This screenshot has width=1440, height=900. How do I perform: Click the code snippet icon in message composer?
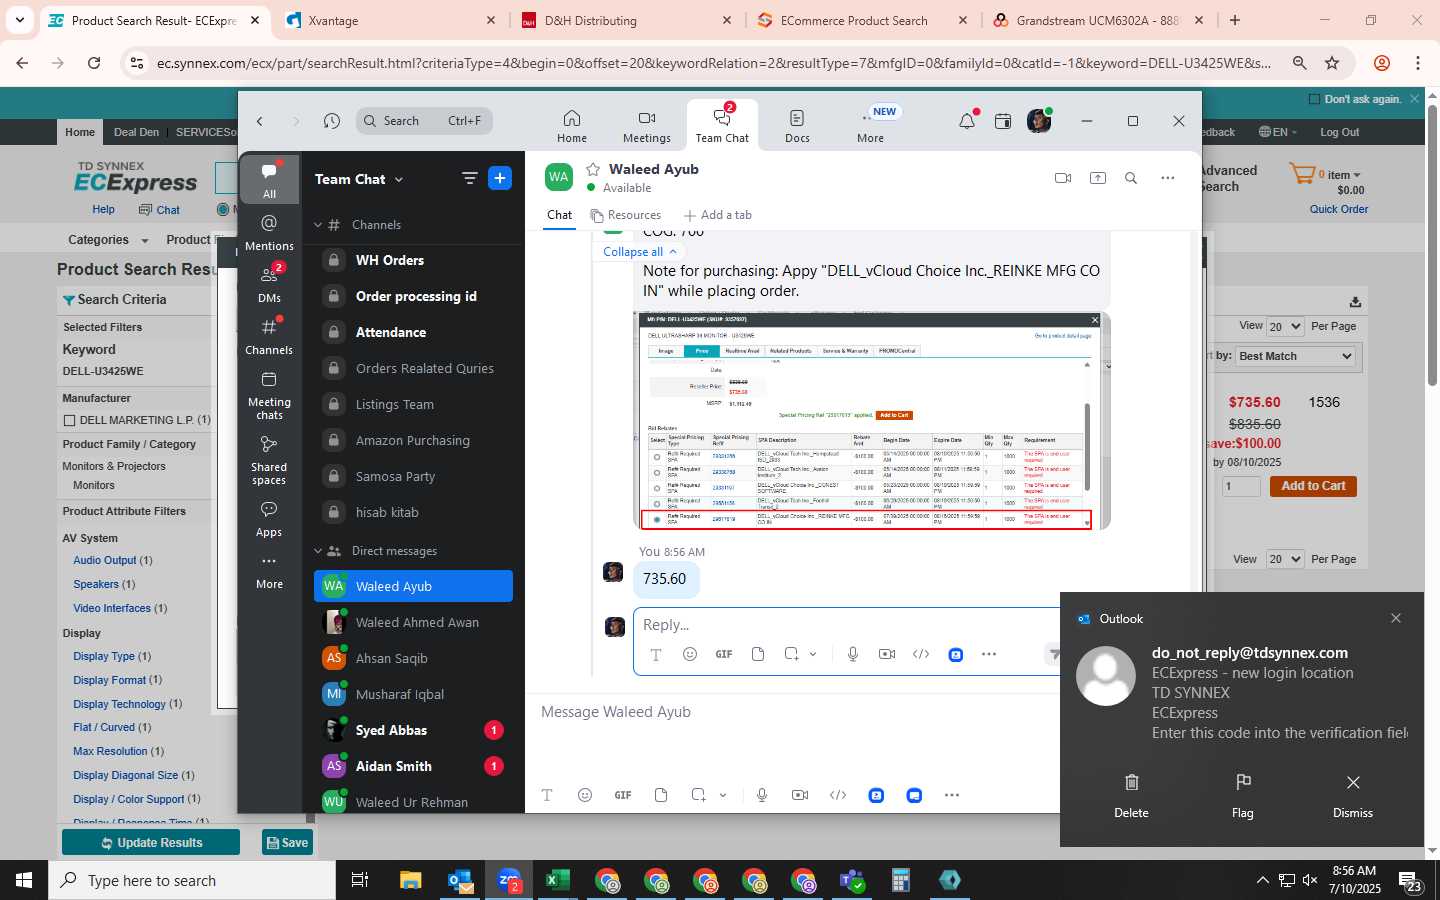point(838,795)
